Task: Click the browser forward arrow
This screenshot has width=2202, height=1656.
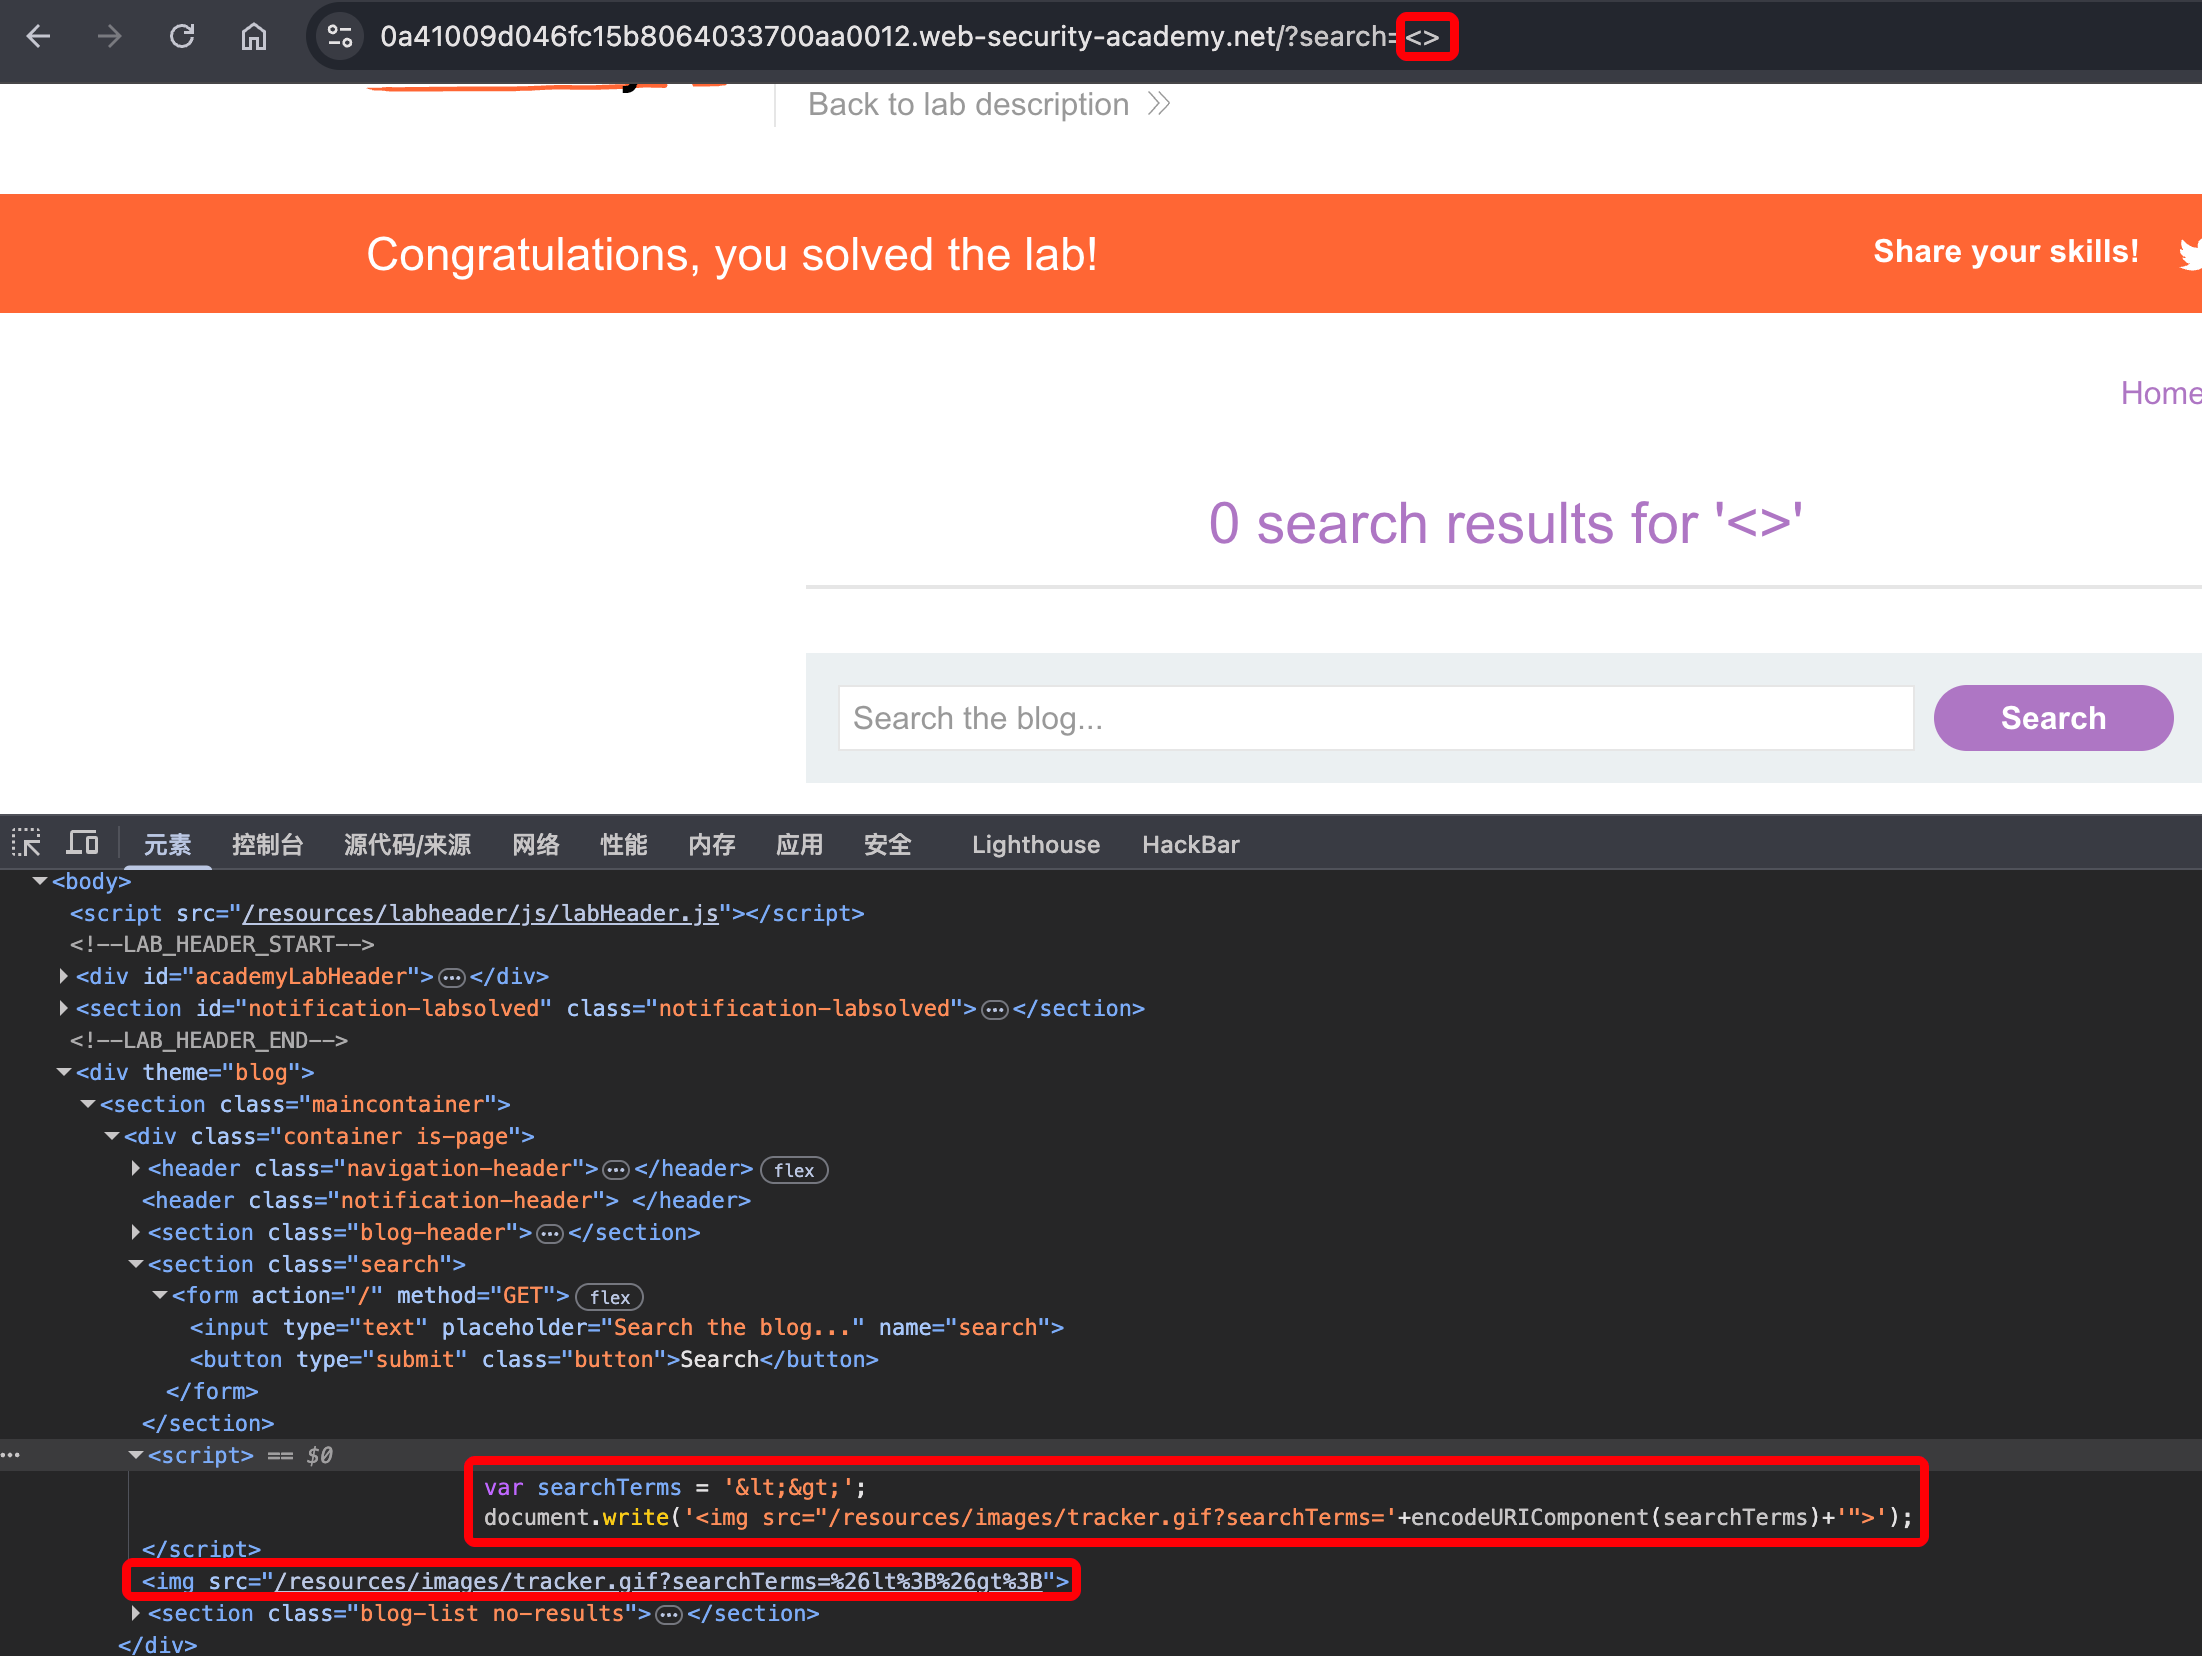Action: point(109,37)
